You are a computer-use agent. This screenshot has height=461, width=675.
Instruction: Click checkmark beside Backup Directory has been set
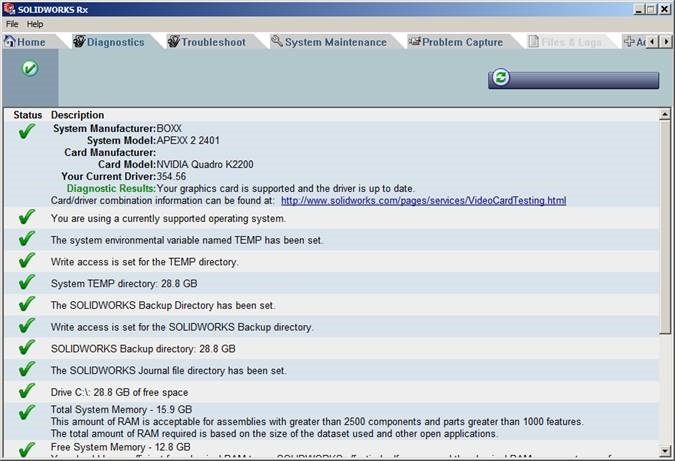click(x=27, y=303)
